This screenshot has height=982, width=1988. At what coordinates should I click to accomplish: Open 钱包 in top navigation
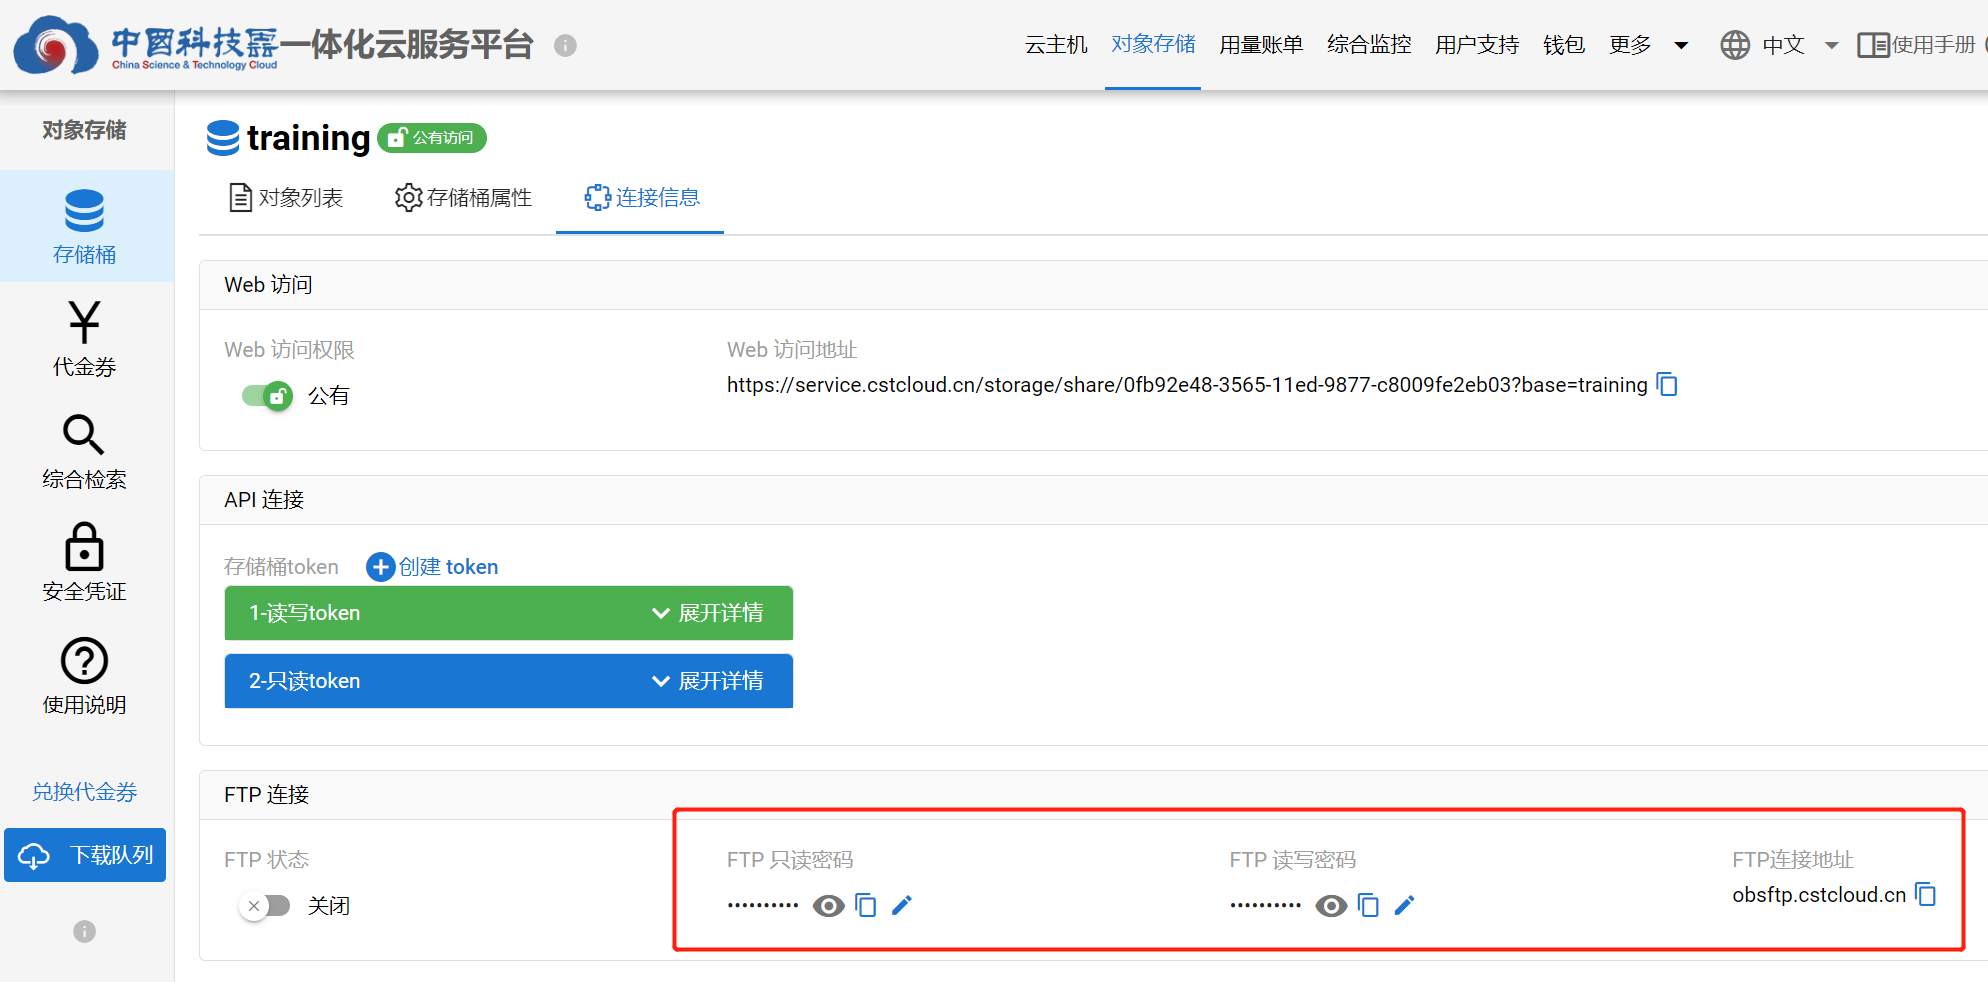click(1564, 45)
